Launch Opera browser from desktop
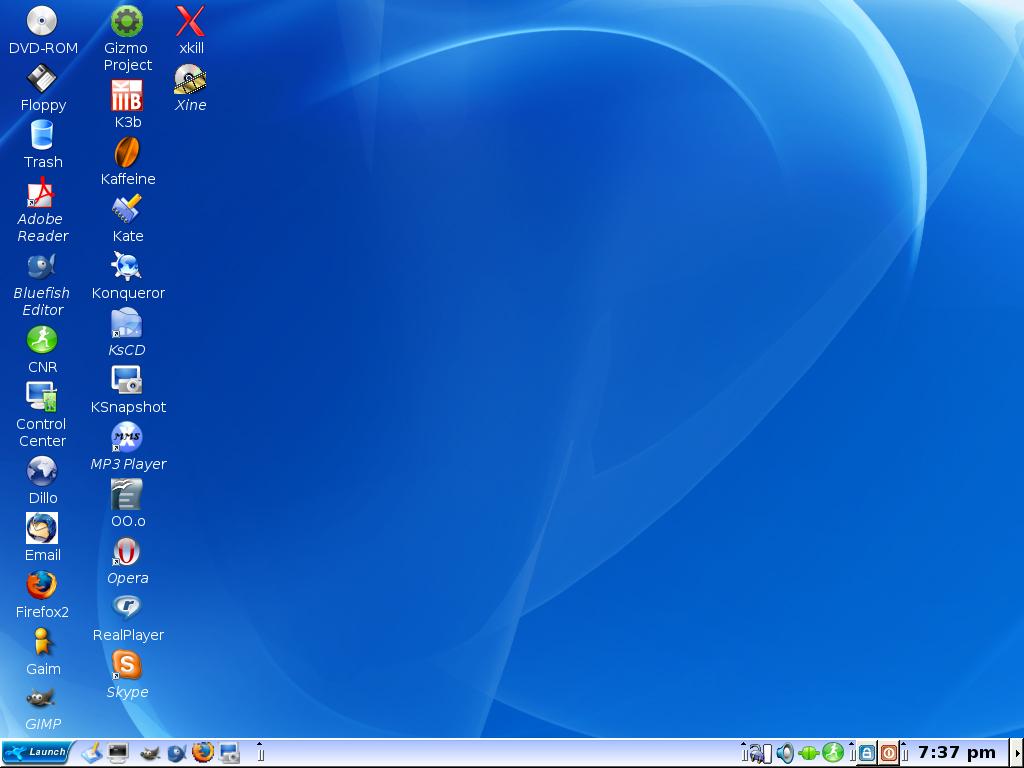1024x768 pixels. (127, 552)
